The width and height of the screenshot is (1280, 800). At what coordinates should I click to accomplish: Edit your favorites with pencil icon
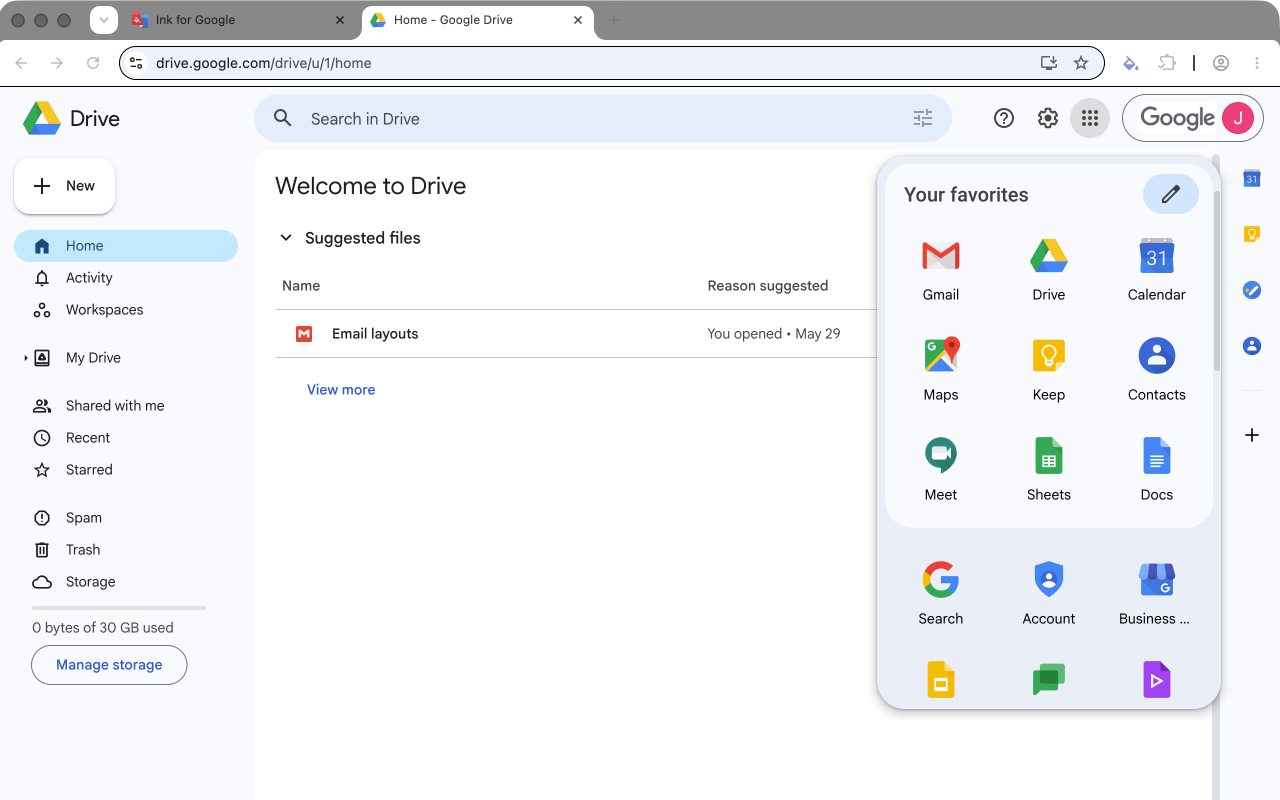click(1171, 194)
